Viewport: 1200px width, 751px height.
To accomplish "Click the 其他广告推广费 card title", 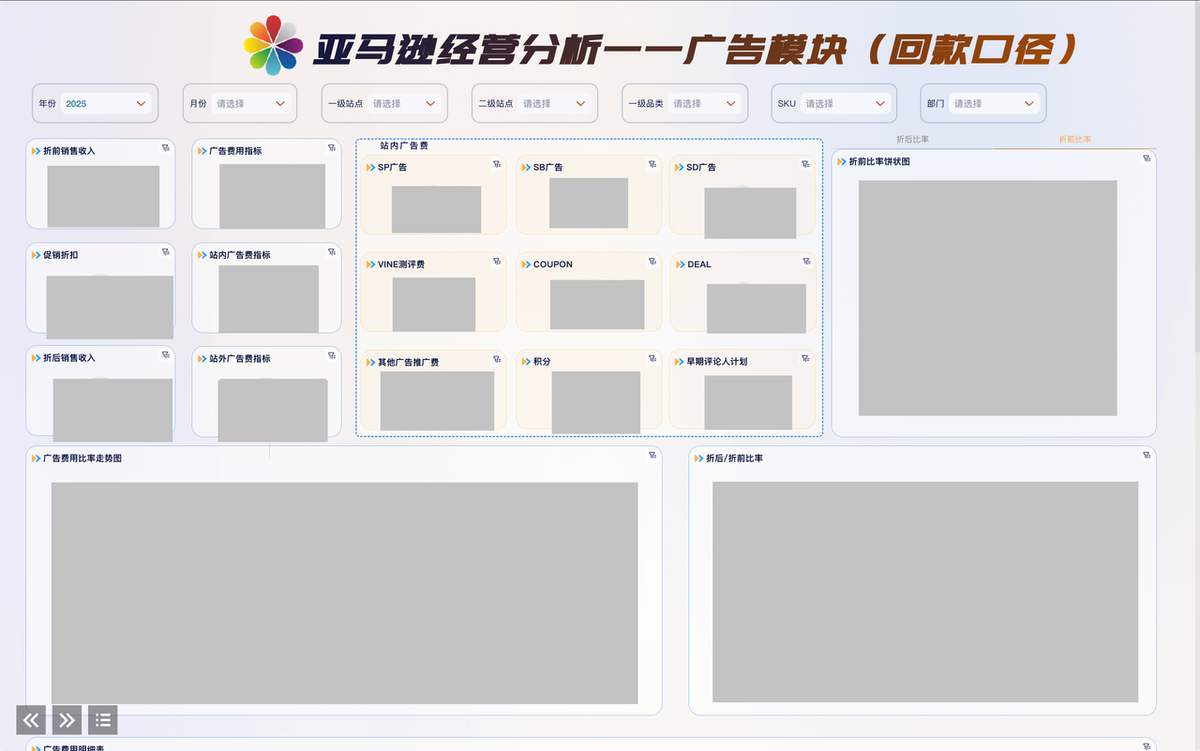I will [x=408, y=361].
